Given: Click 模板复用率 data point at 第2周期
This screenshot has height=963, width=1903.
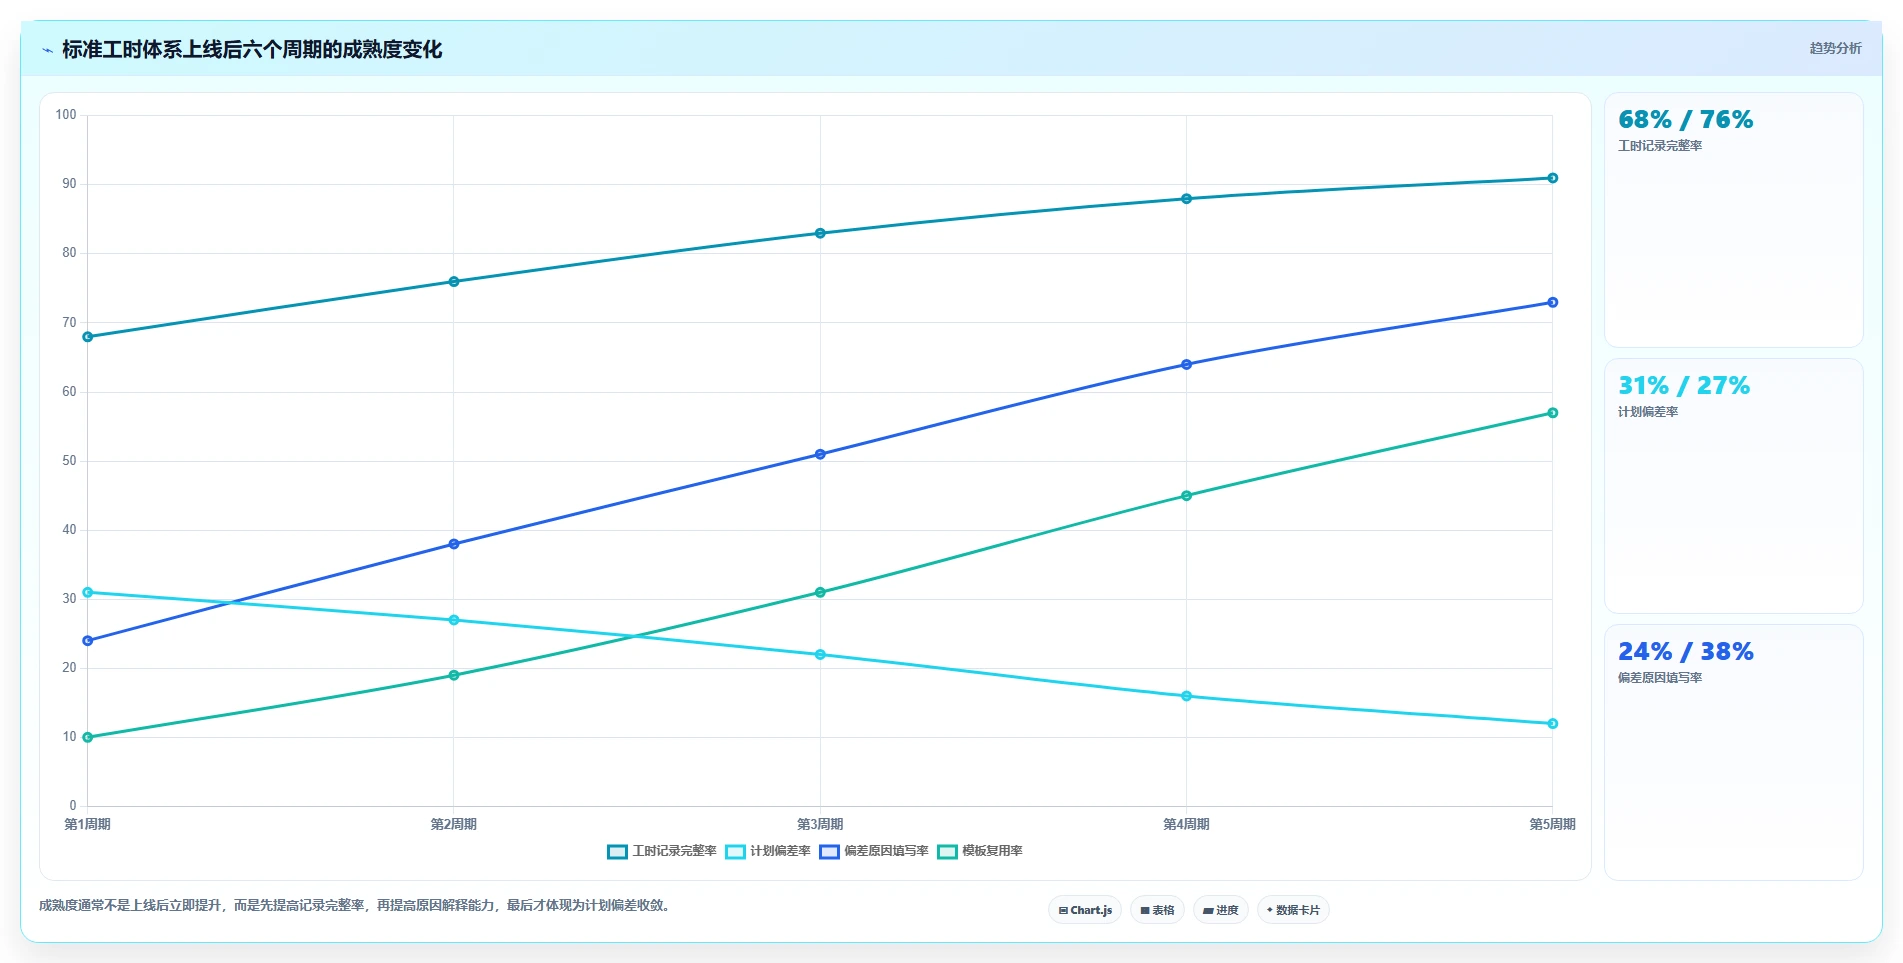Looking at the screenshot, I should 454,675.
